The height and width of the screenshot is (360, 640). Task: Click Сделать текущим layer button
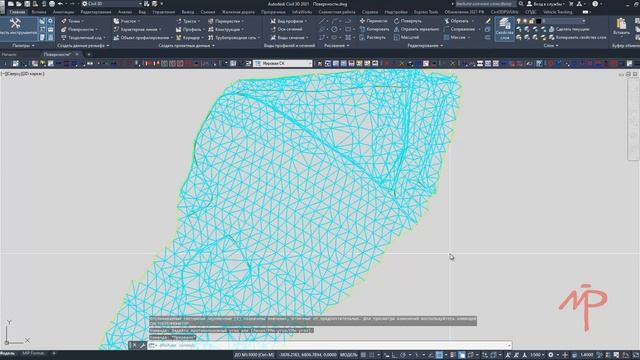tap(569, 29)
